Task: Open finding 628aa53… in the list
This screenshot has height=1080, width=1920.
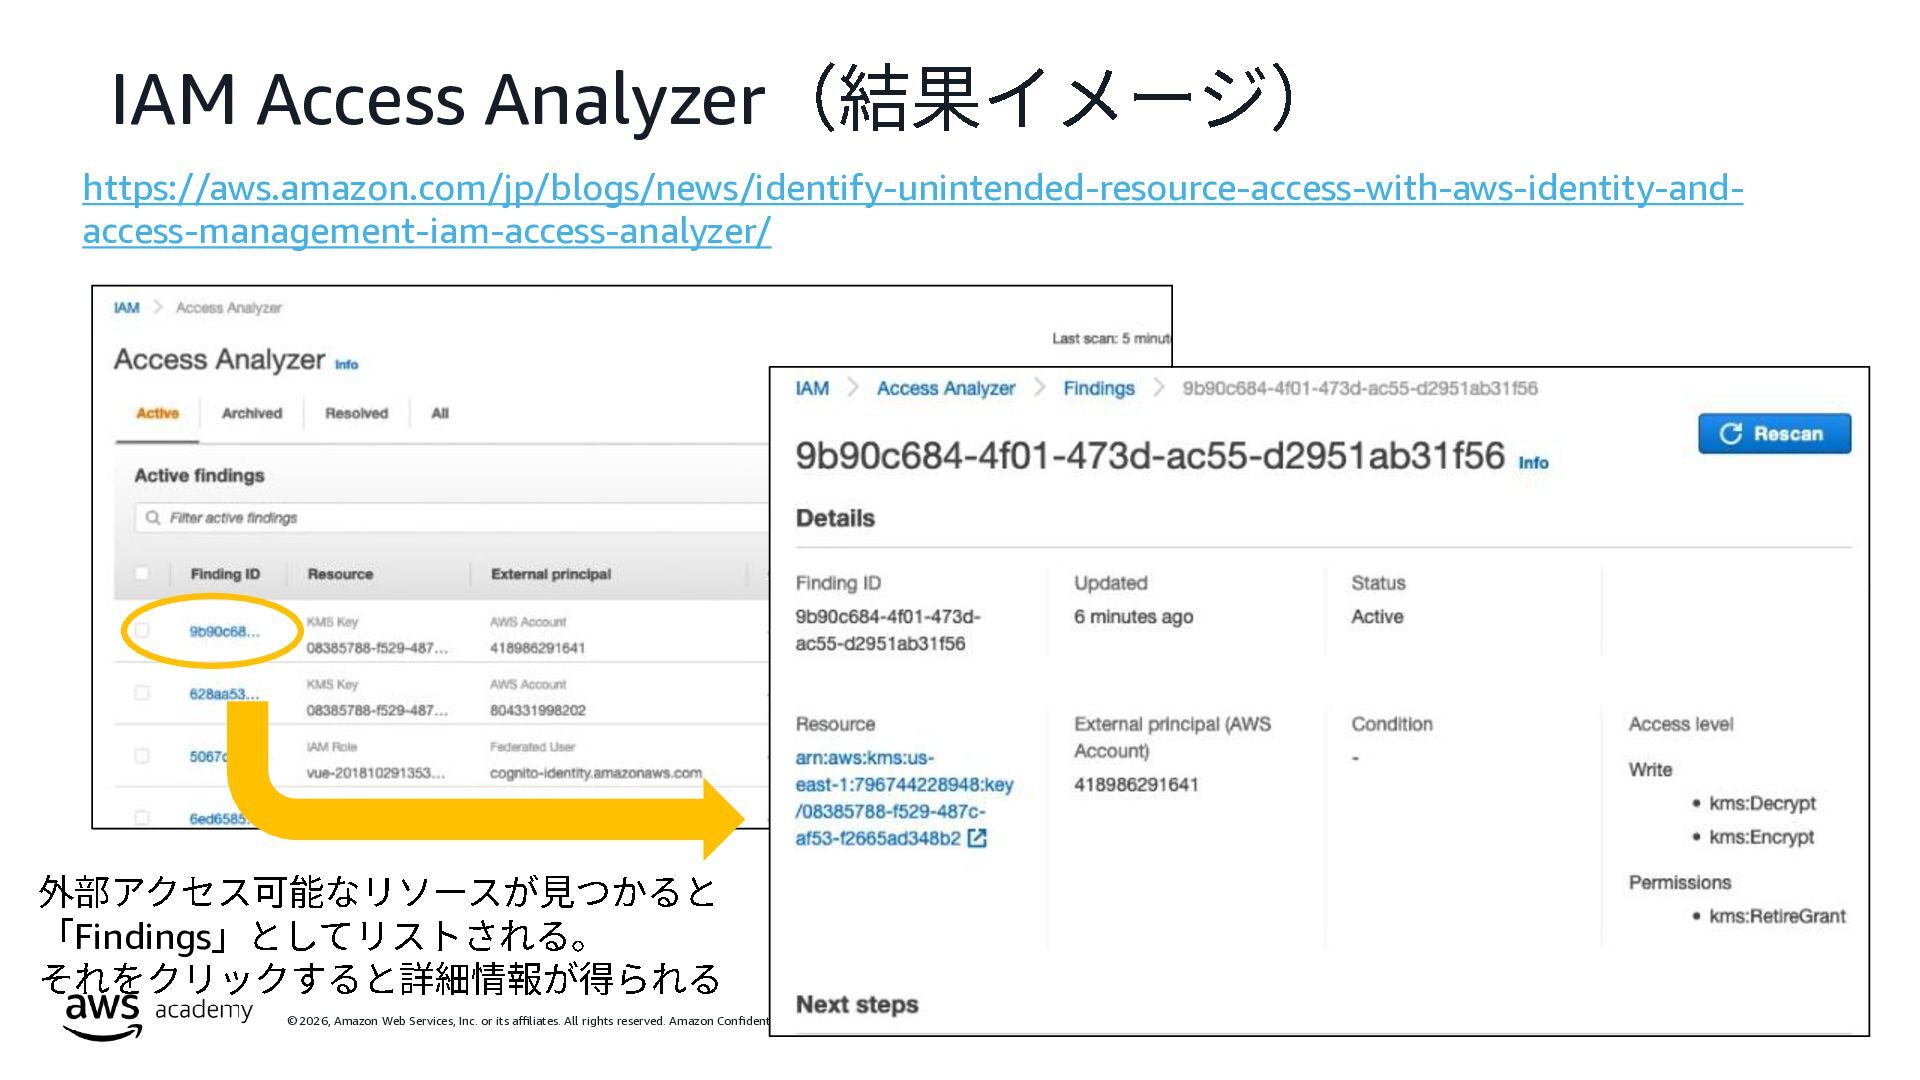Action: pos(224,694)
